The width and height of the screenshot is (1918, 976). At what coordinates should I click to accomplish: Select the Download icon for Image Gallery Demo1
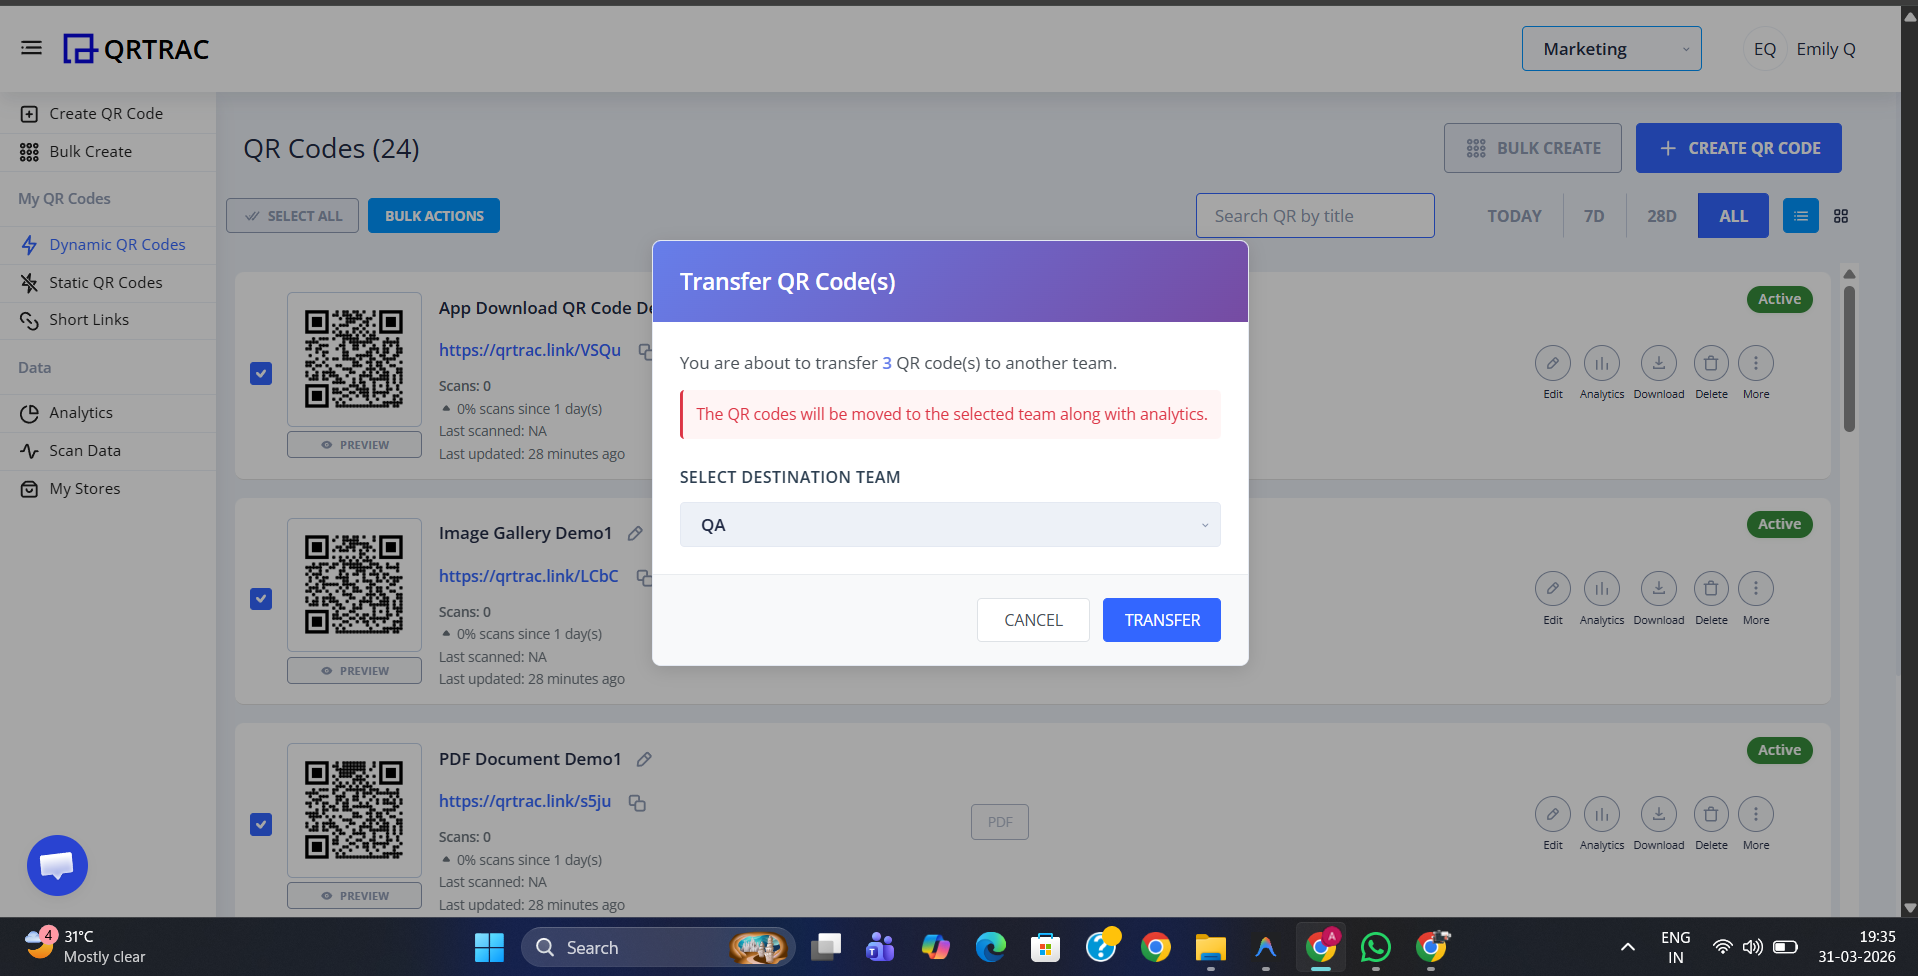pos(1658,589)
